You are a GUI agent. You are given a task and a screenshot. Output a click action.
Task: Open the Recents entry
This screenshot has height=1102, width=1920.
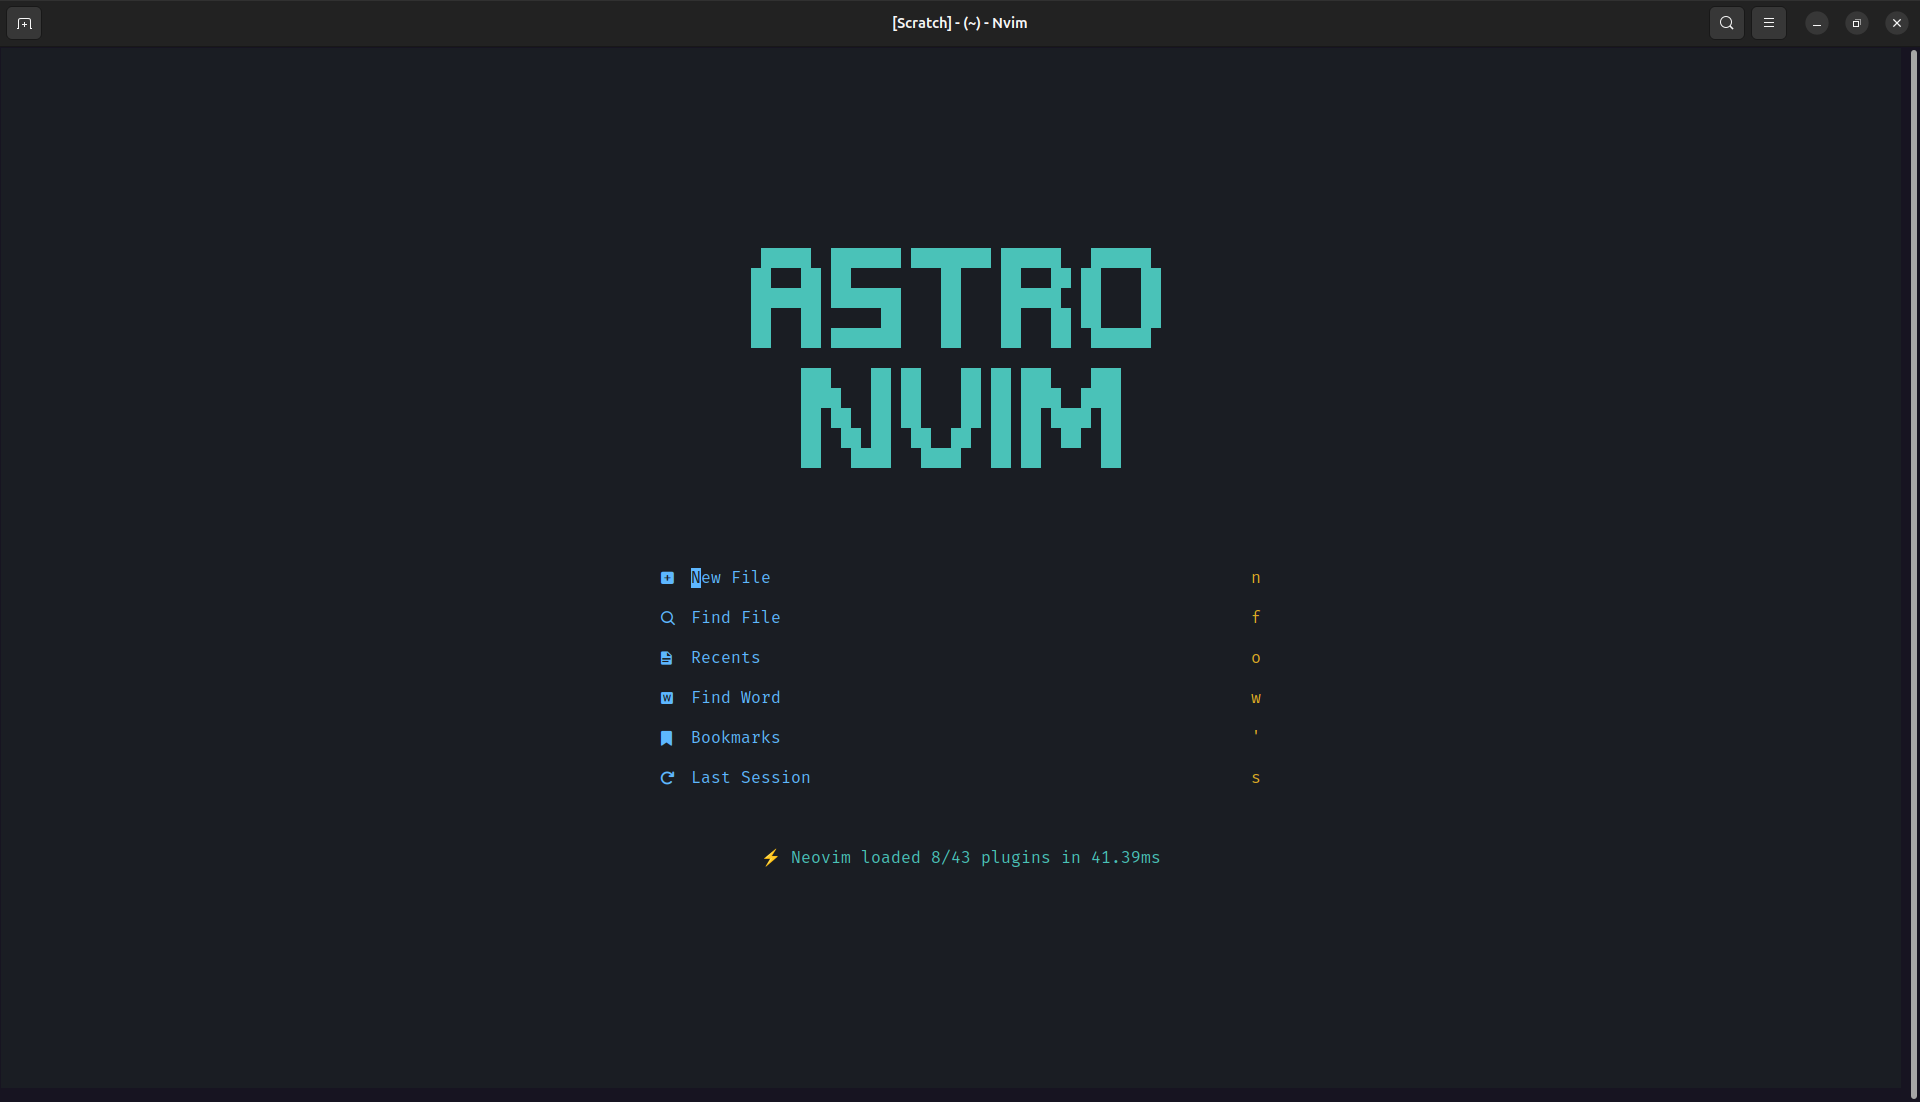coord(726,658)
